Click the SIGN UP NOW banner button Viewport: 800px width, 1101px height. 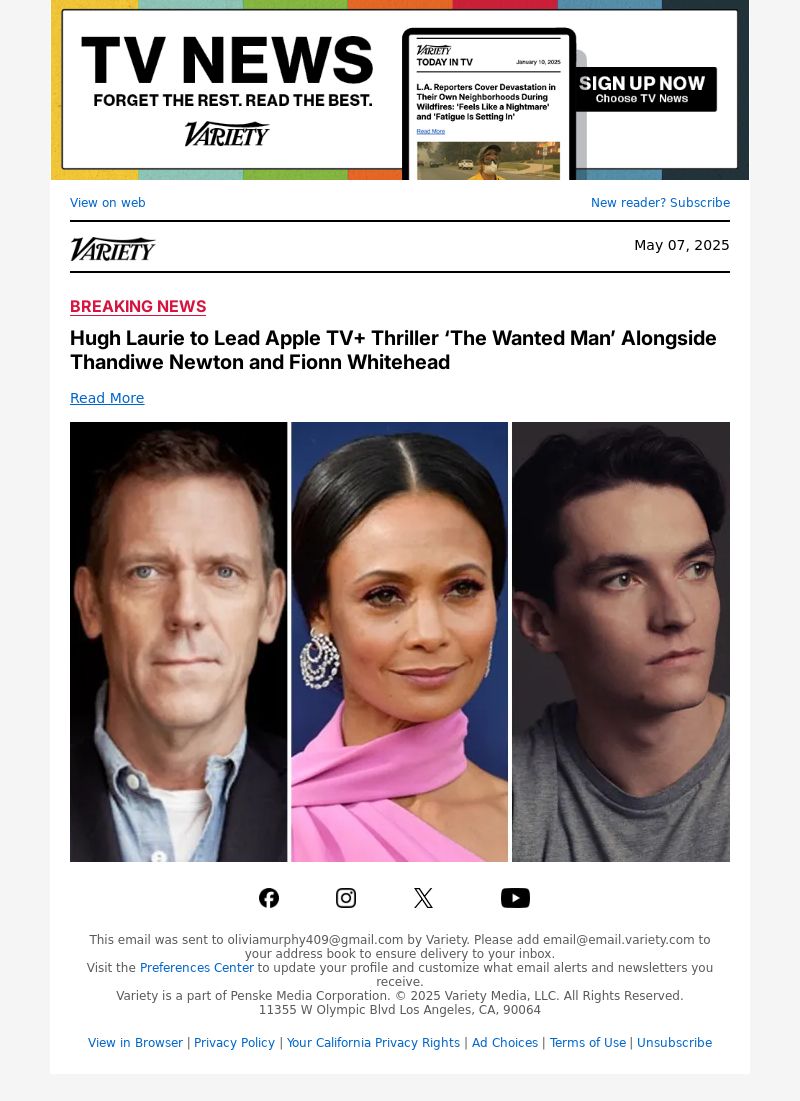[x=641, y=89]
